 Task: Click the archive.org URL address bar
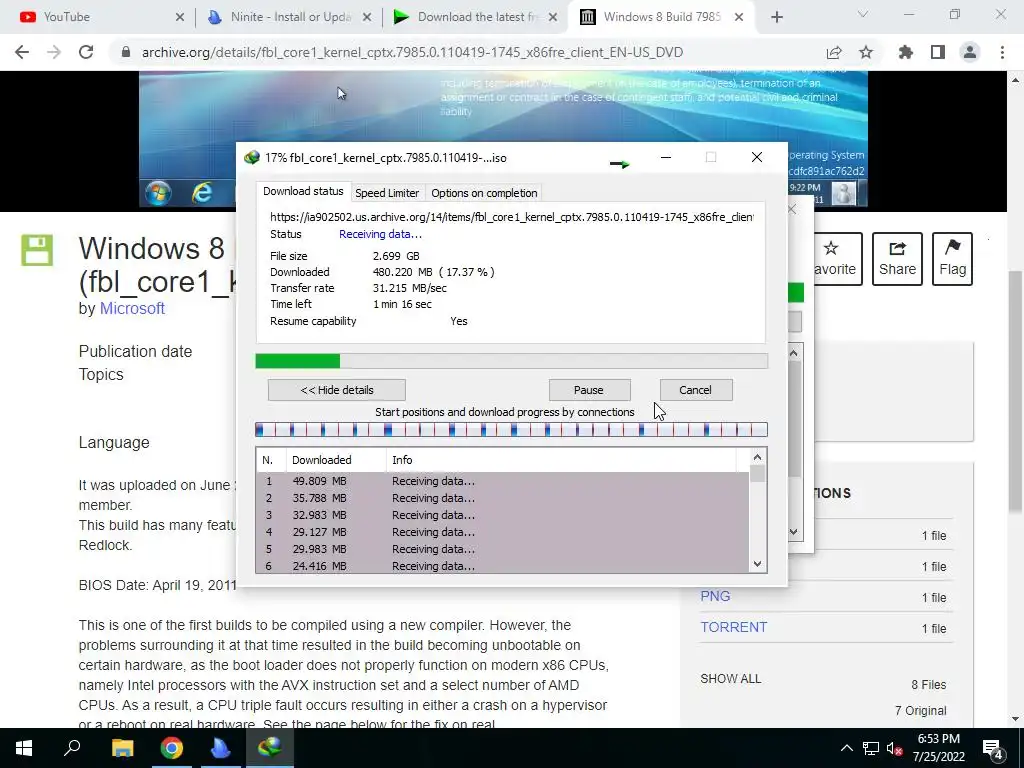(x=412, y=52)
